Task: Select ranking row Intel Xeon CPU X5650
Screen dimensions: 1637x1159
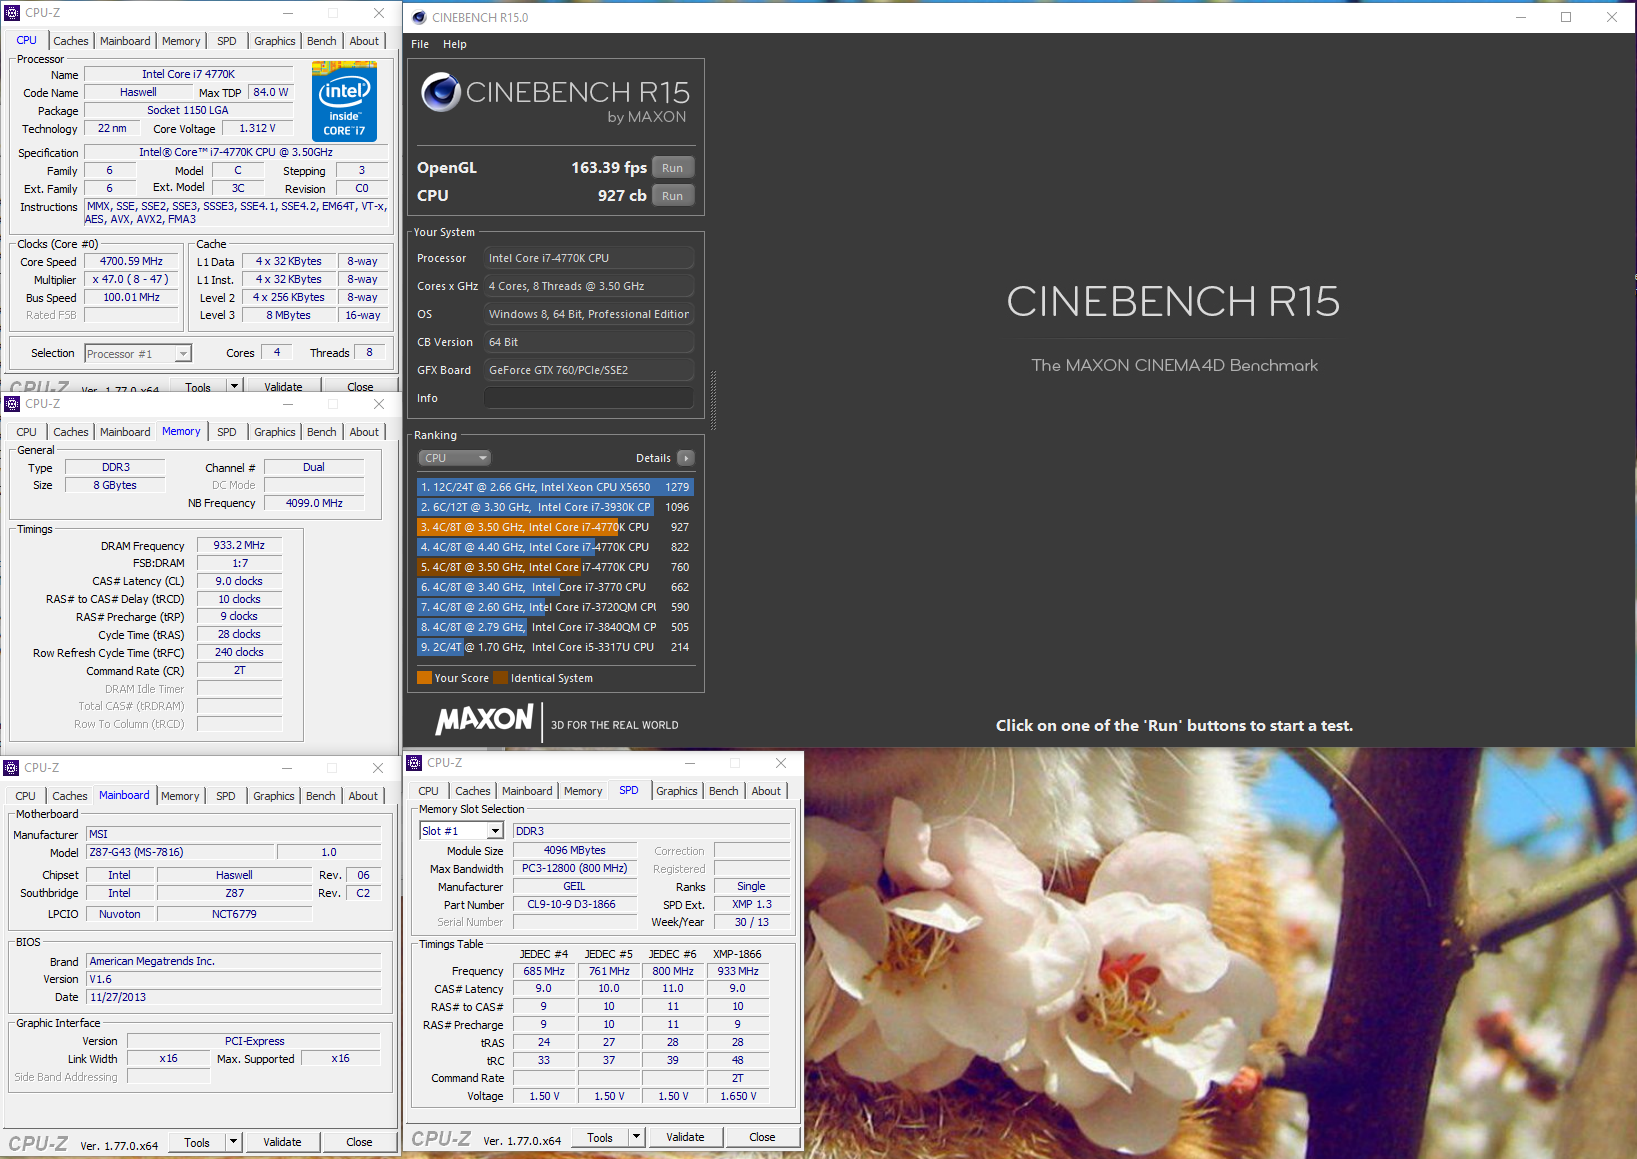Action: 555,487
